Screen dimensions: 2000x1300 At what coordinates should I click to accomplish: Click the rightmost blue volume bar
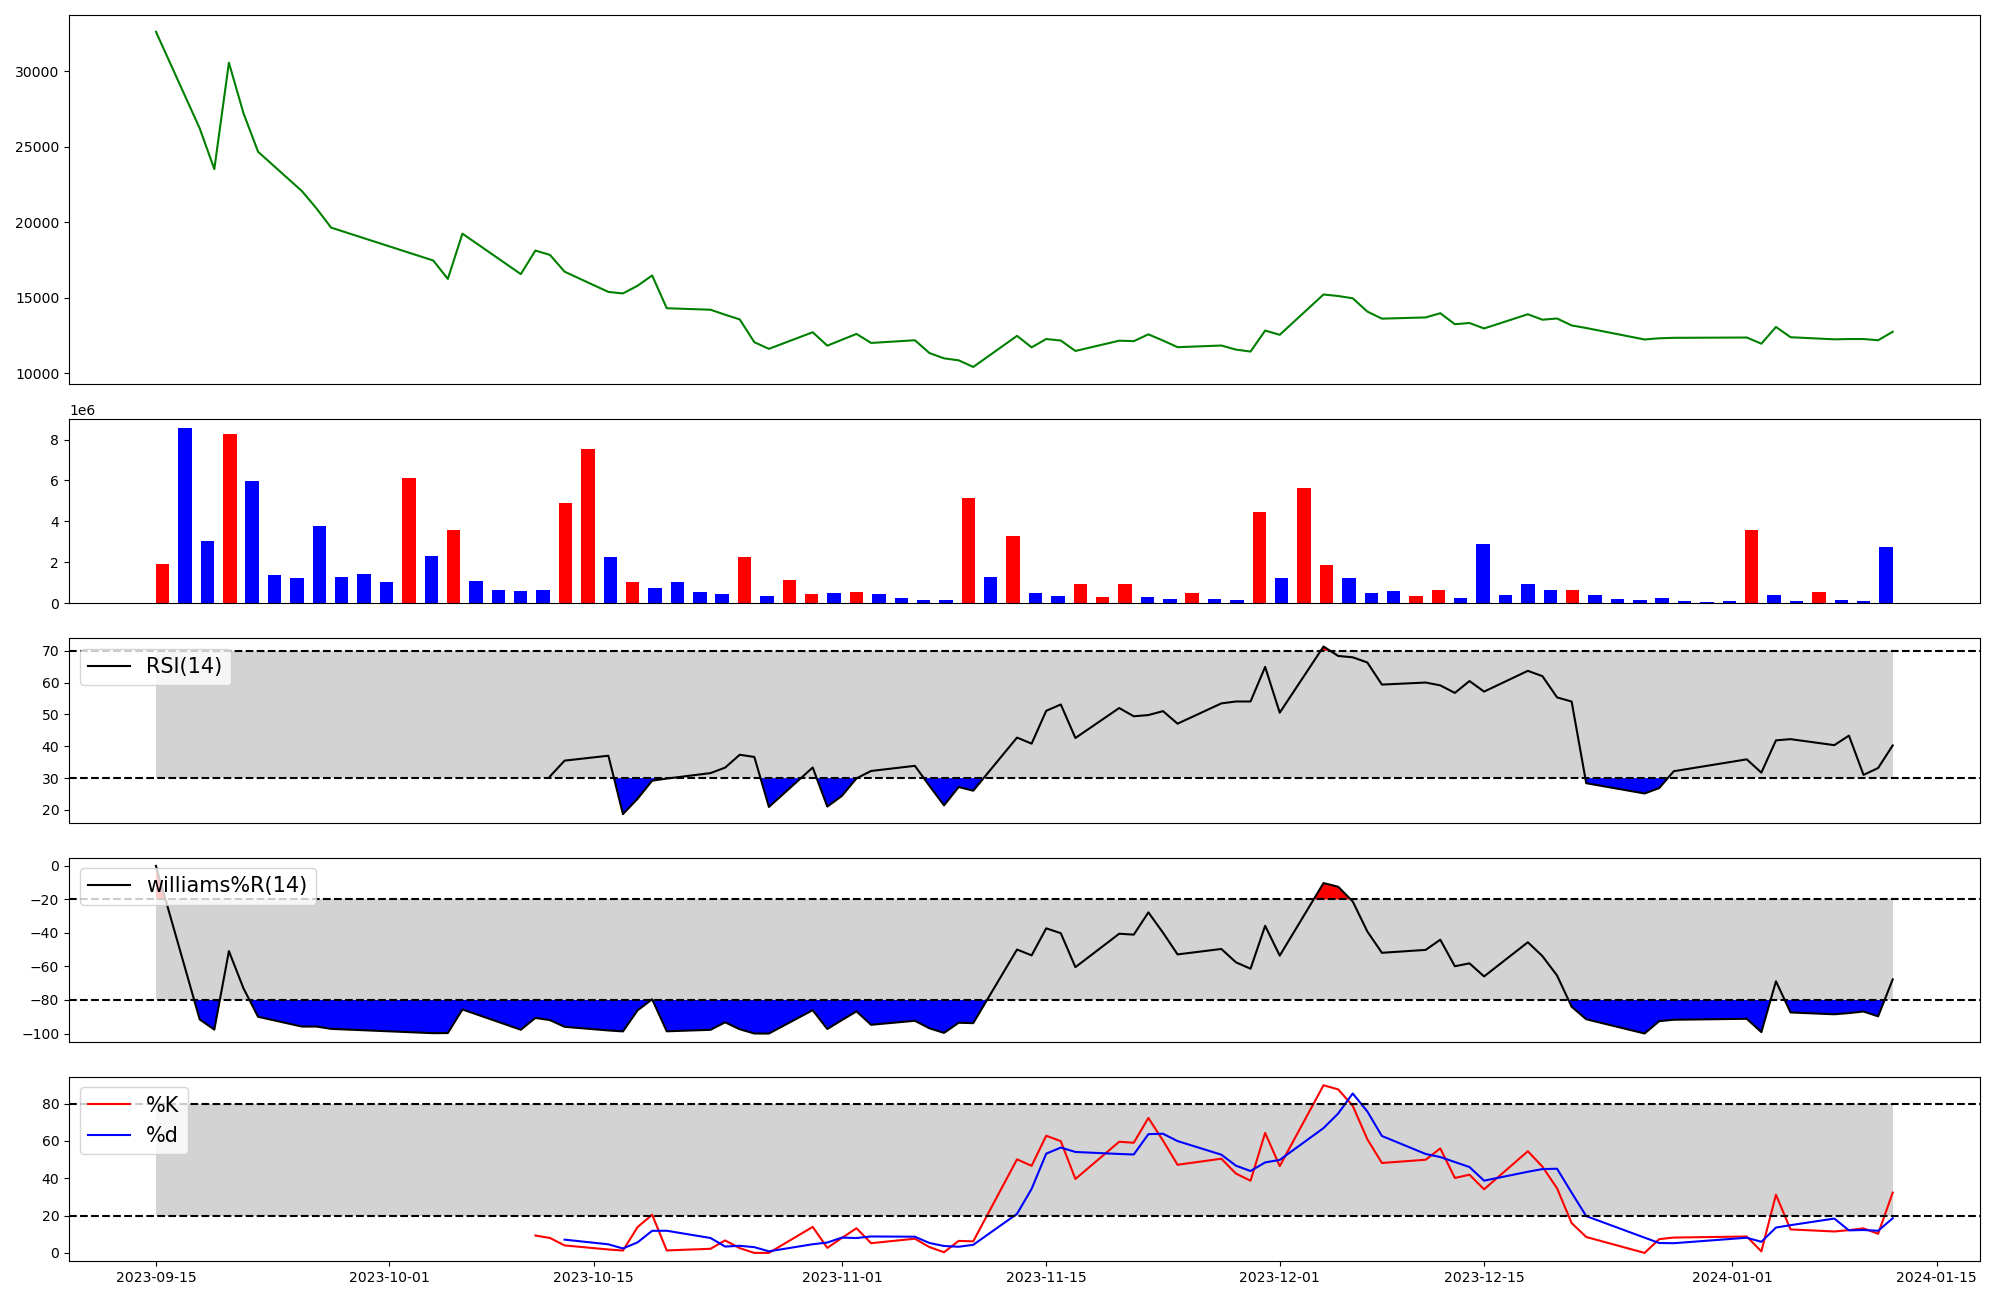(1886, 575)
